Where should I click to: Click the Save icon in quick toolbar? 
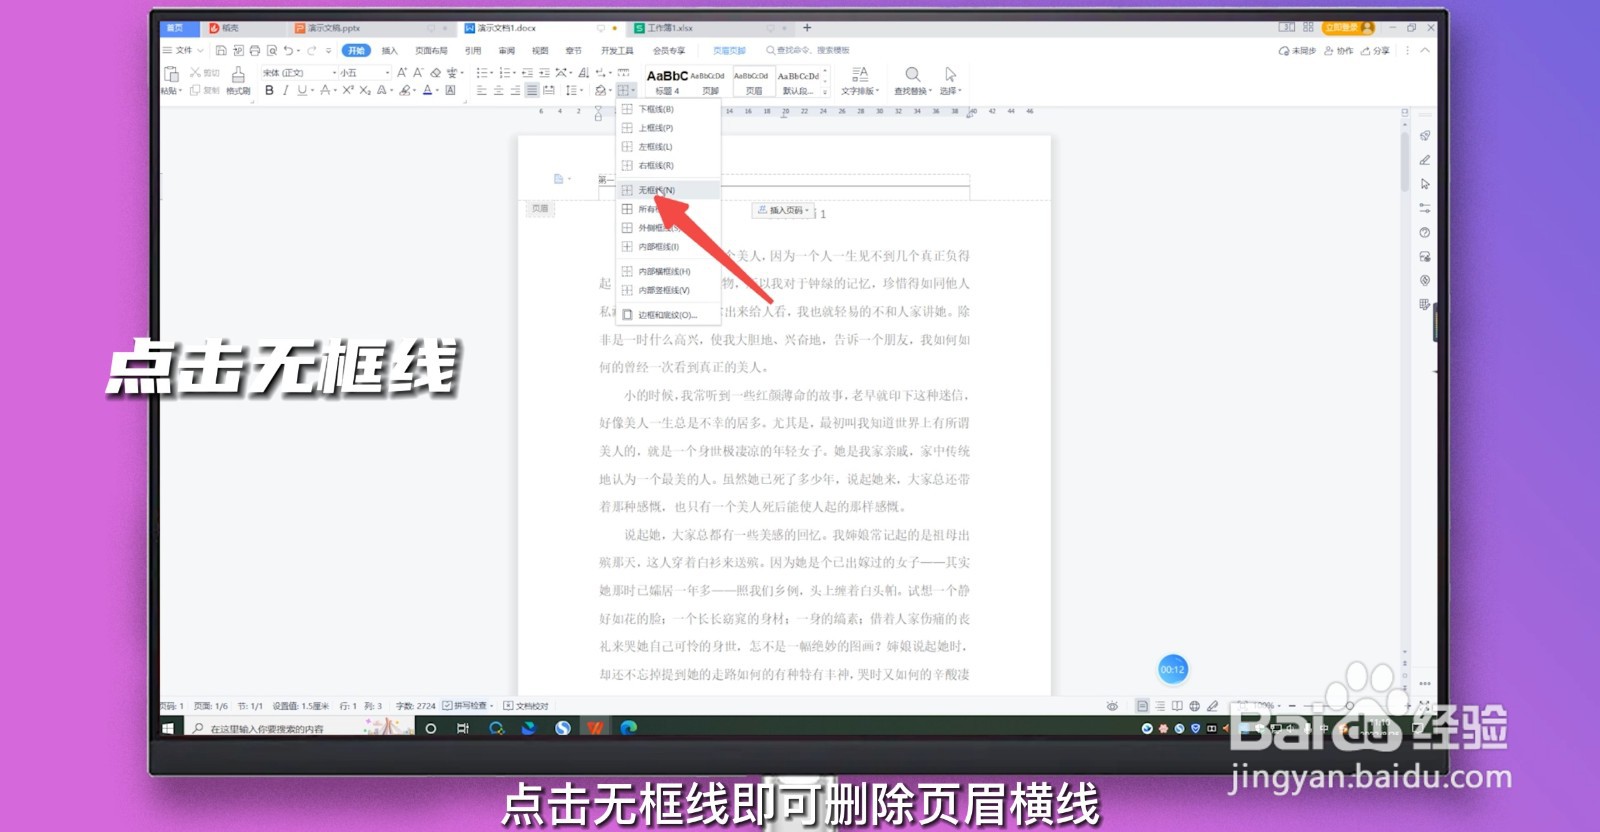(221, 50)
